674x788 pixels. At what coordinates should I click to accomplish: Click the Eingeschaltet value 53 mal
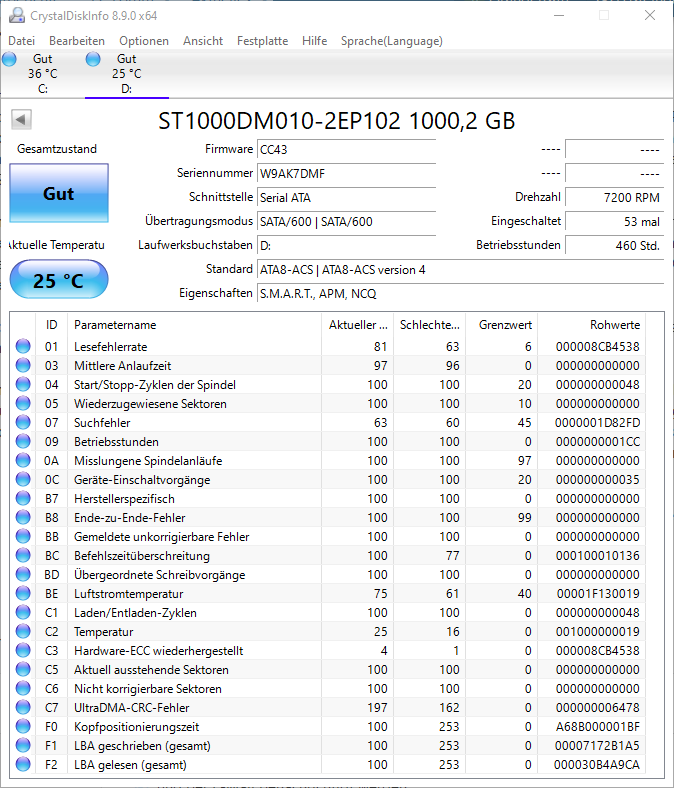point(615,222)
